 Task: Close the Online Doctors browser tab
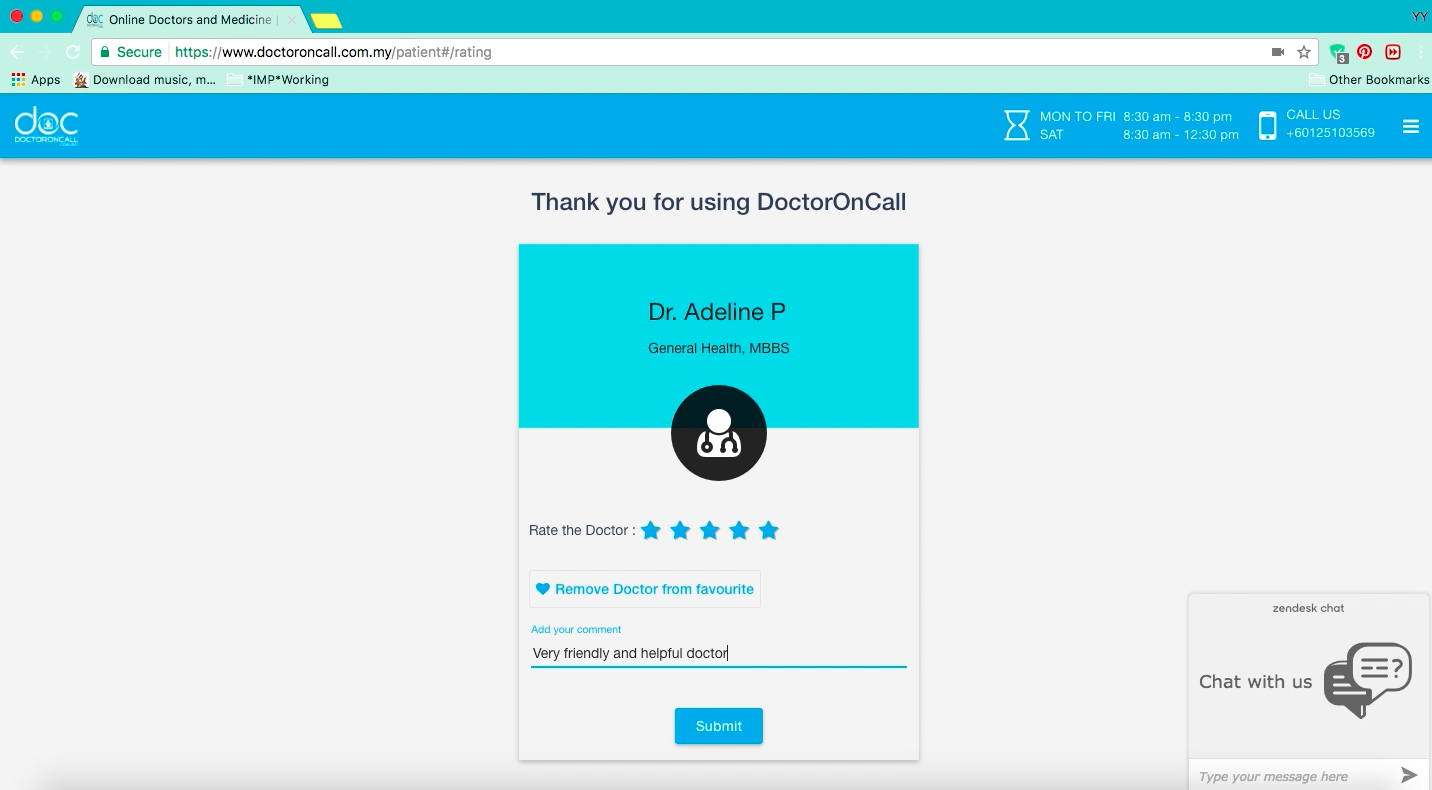tap(292, 20)
